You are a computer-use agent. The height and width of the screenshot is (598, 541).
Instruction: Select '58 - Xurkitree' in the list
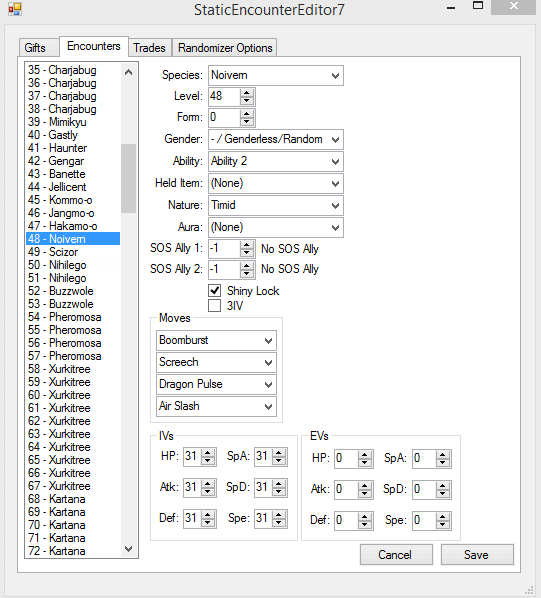coord(73,369)
